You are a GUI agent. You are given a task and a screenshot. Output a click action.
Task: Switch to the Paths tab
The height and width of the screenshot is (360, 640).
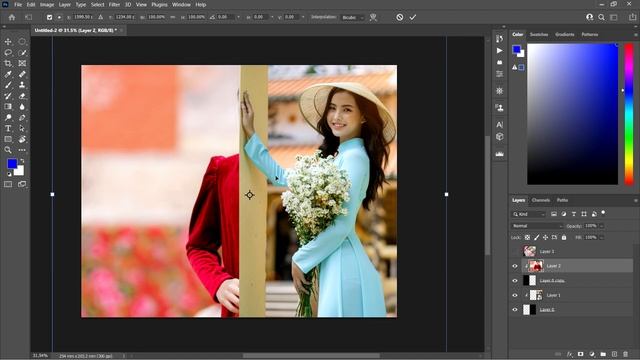point(562,200)
